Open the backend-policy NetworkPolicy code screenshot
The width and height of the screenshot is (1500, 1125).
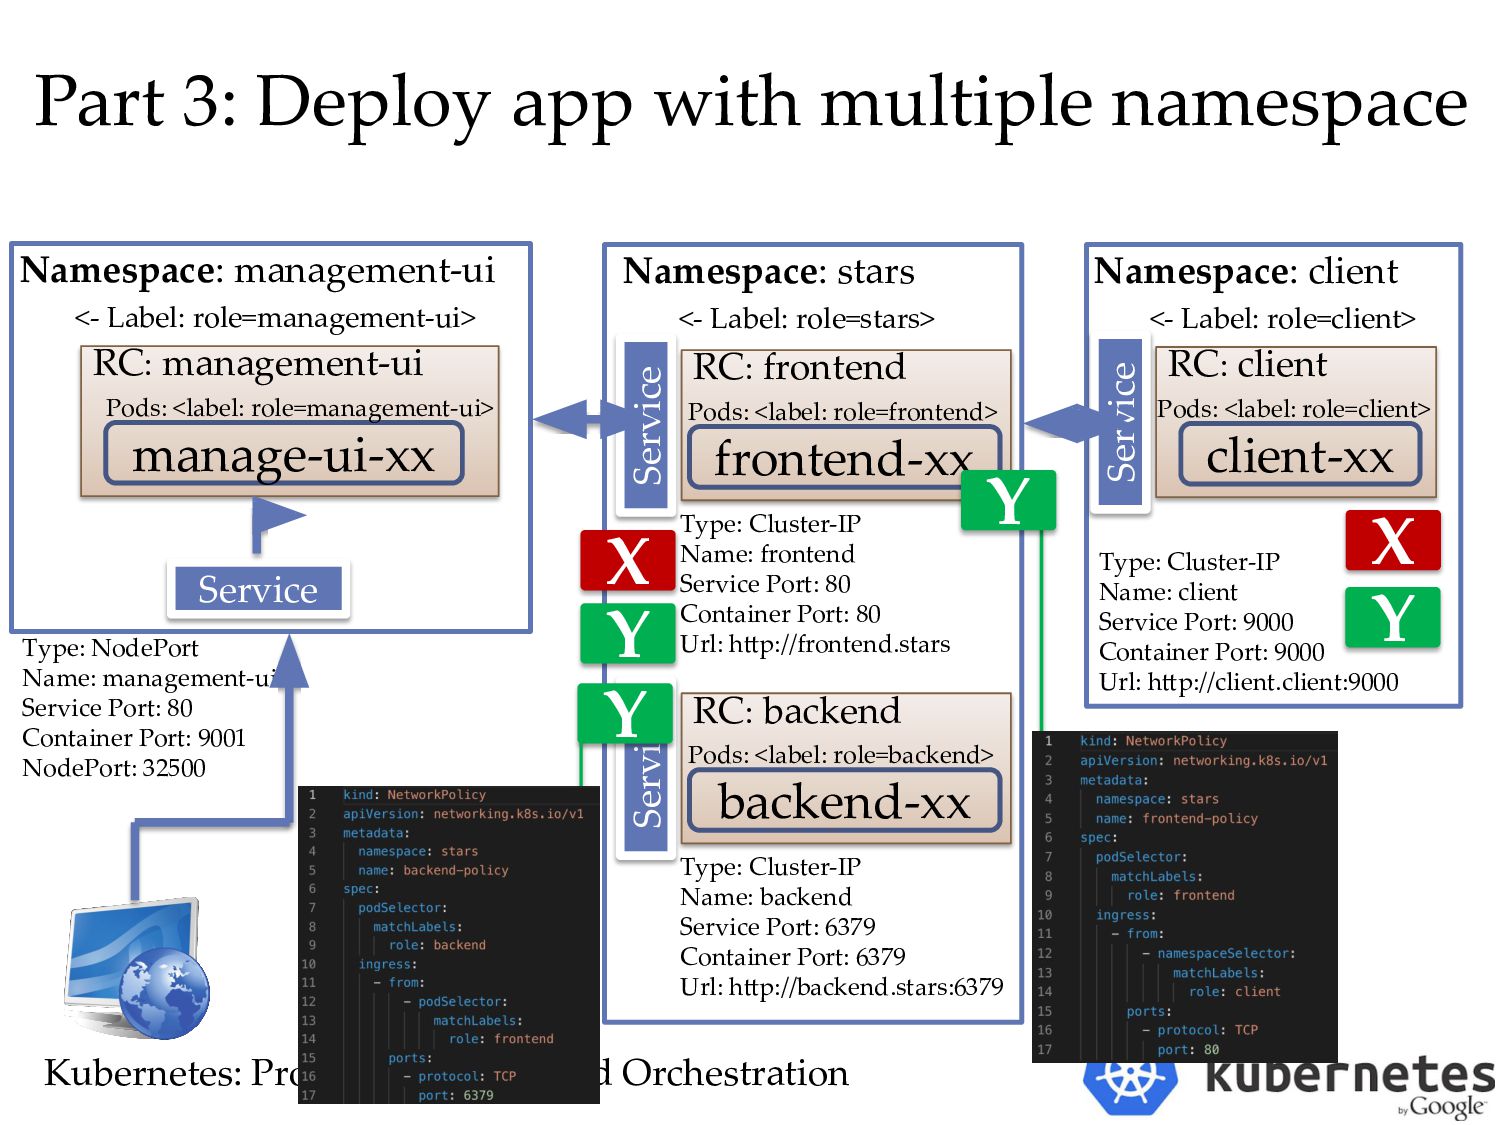(x=449, y=945)
